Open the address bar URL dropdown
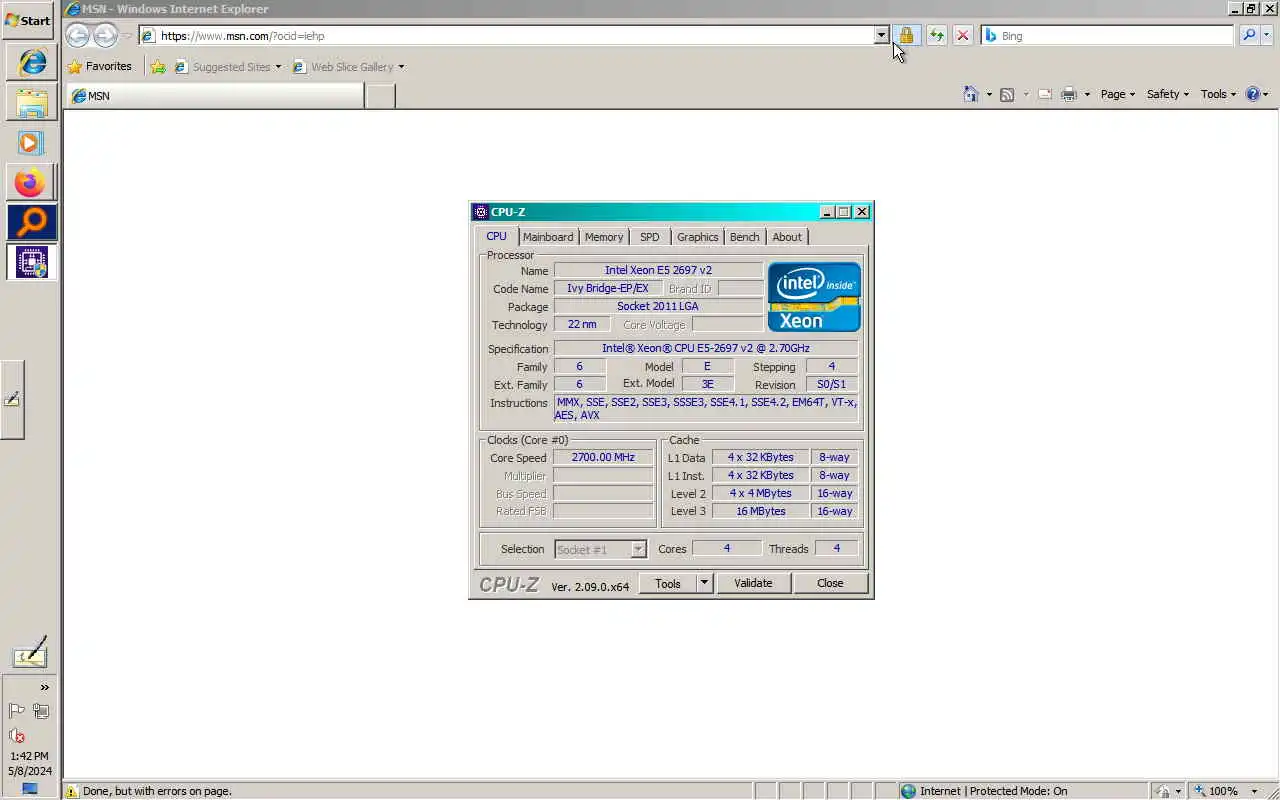Viewport: 1280px width, 800px height. 881,35
